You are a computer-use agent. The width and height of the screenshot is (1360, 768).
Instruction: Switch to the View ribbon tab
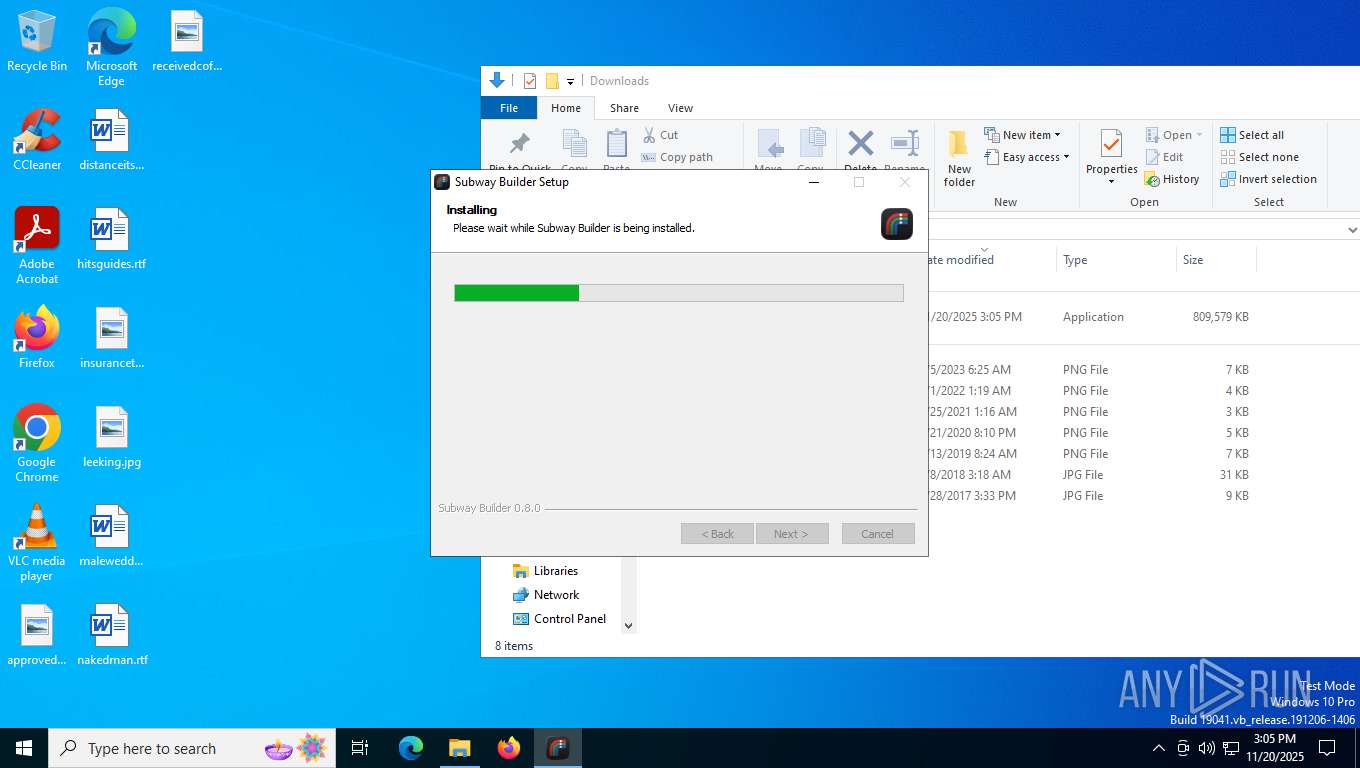pyautogui.click(x=680, y=108)
